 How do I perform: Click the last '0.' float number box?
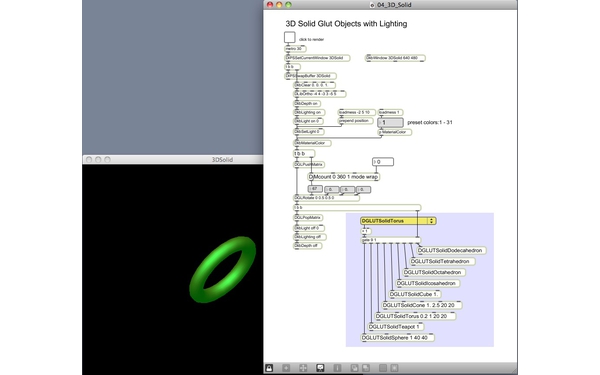(363, 189)
